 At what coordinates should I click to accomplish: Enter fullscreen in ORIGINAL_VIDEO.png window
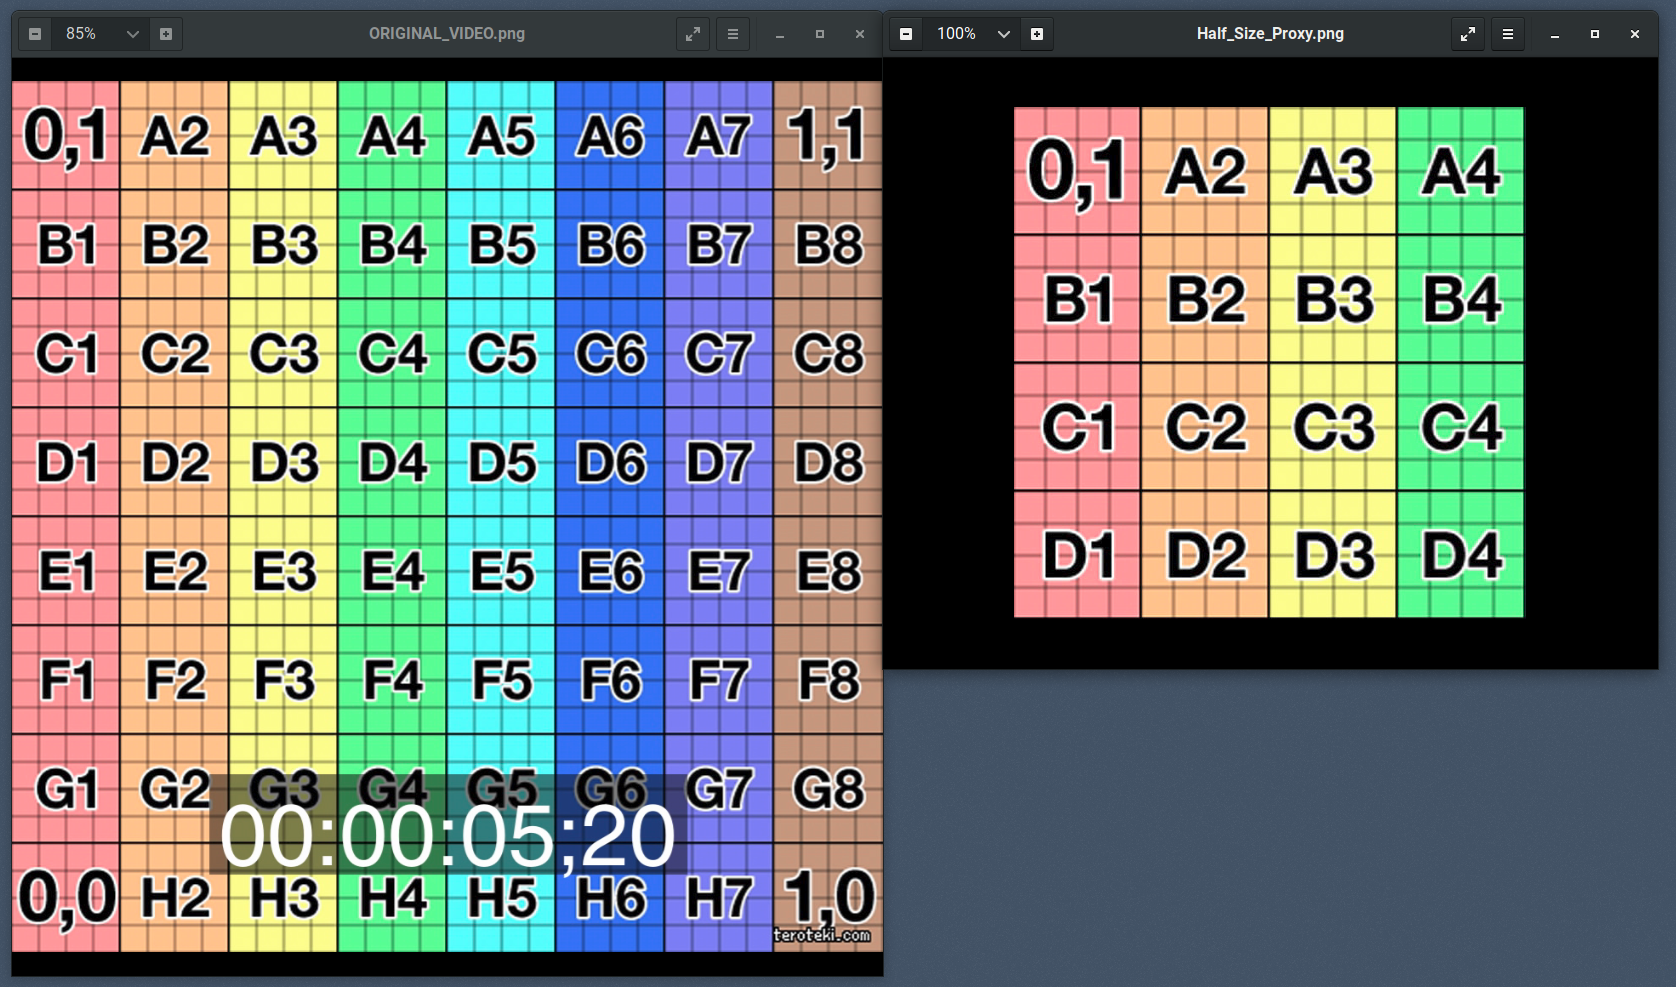point(693,34)
